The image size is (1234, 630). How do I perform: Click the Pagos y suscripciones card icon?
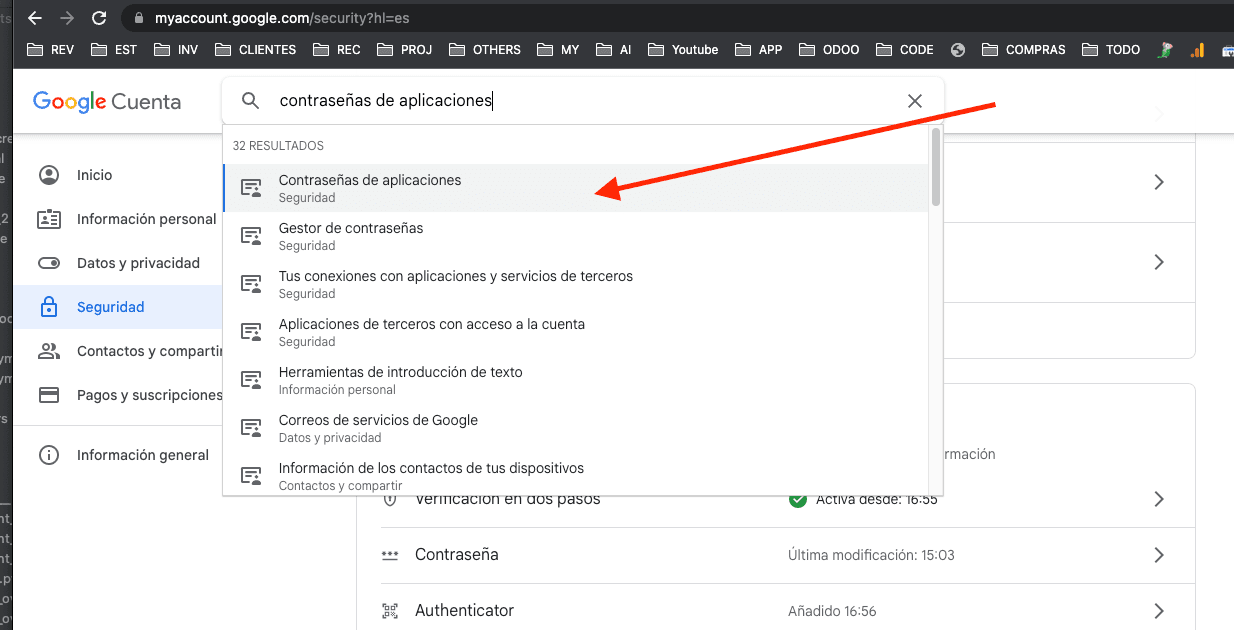49,395
